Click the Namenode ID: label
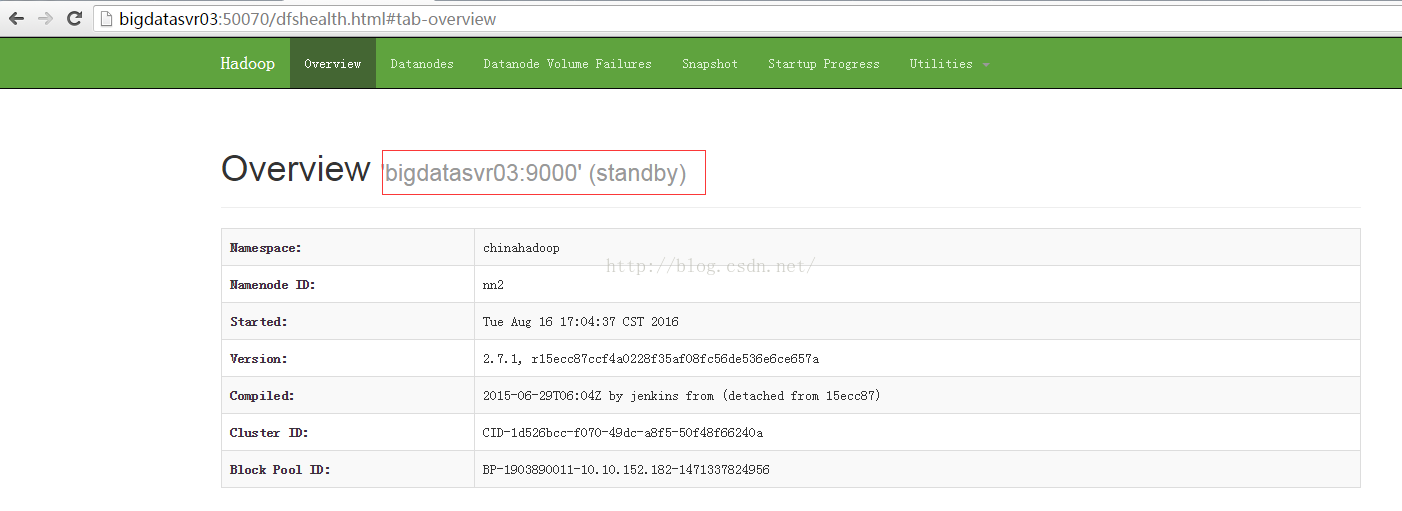Screen dimensions: 1402x511 272,285
